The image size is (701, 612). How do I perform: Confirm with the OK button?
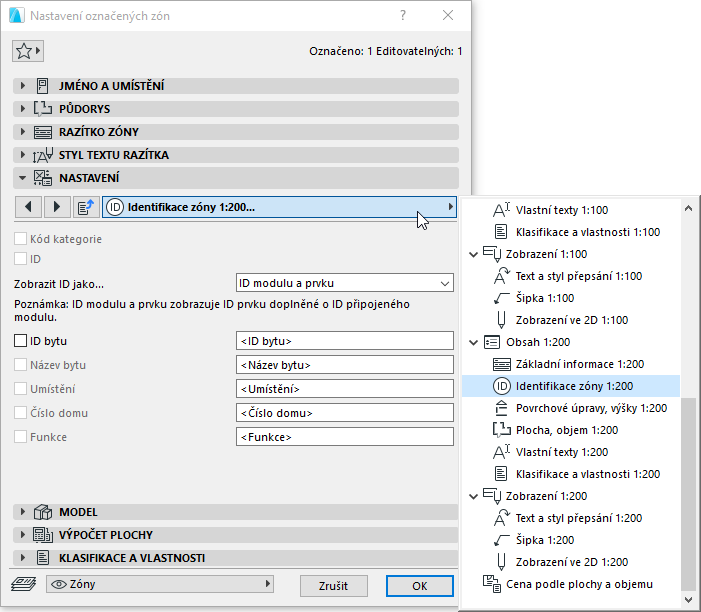419,586
